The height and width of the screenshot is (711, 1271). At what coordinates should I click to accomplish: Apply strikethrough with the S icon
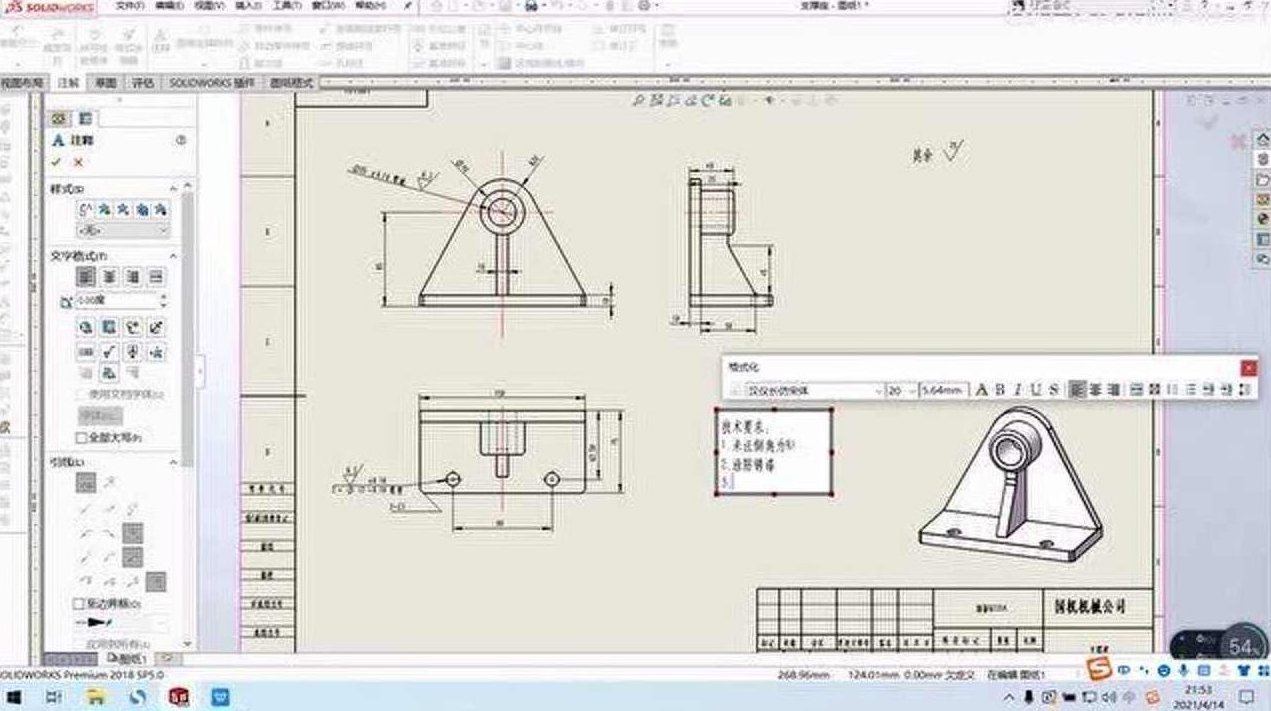click(x=1052, y=388)
